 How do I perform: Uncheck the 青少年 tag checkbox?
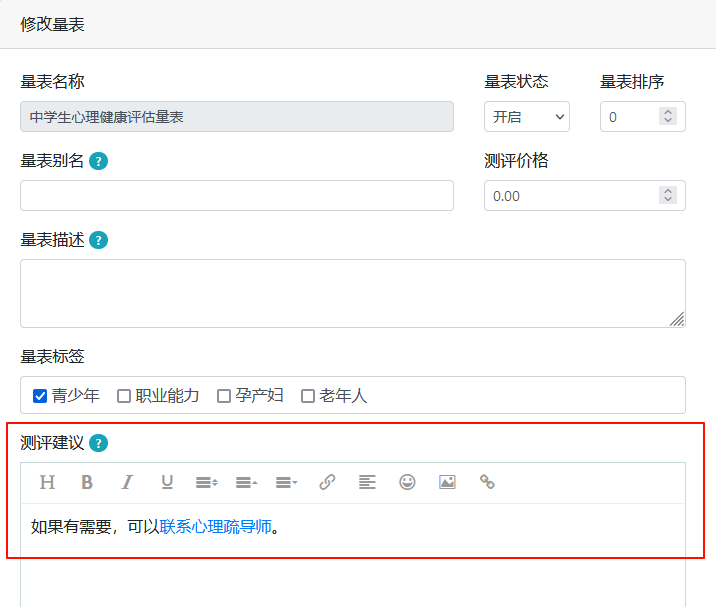[x=40, y=396]
